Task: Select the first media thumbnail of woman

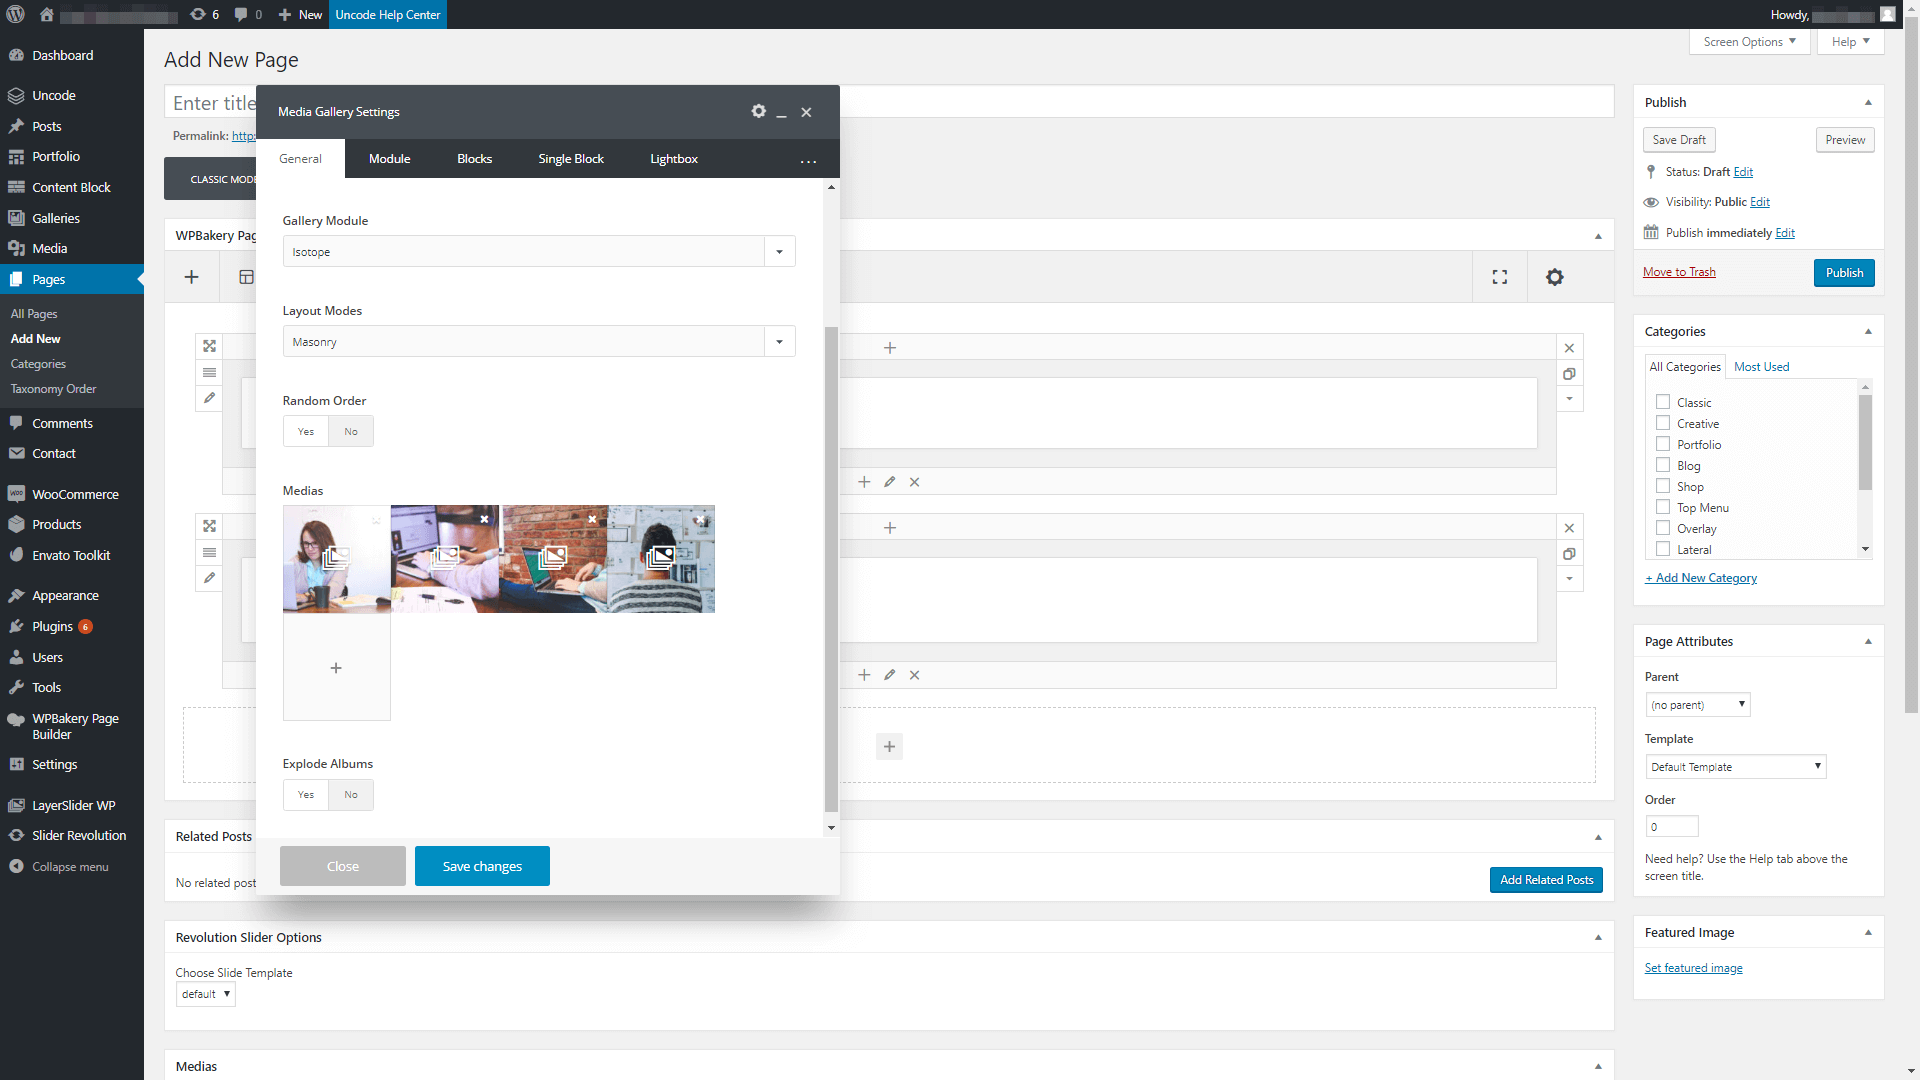Action: coord(337,559)
